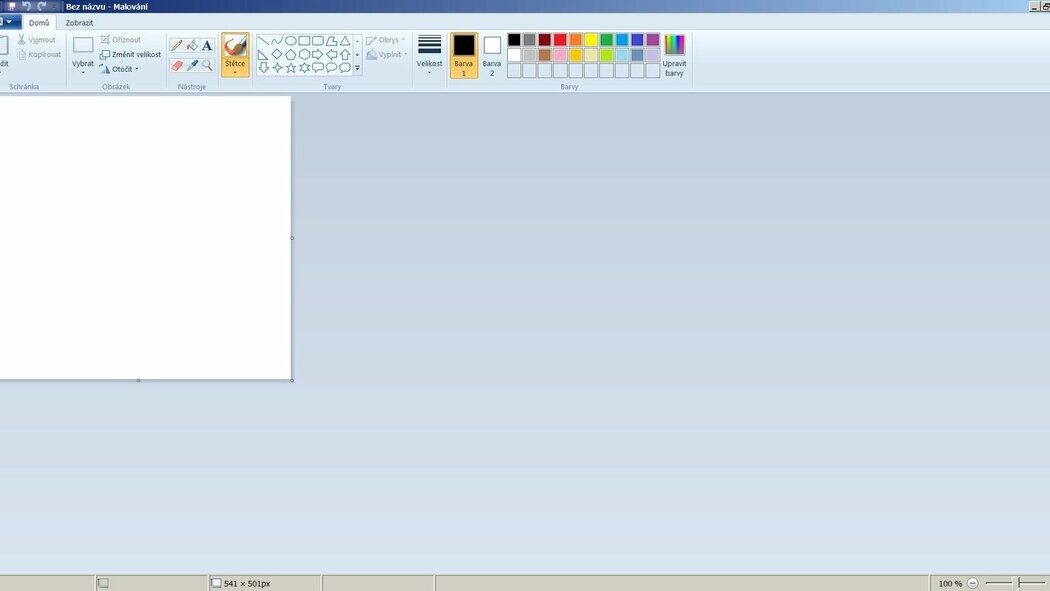Activate Barva 1 foreground color
Screen dimensions: 1050x591
pyautogui.click(x=464, y=54)
